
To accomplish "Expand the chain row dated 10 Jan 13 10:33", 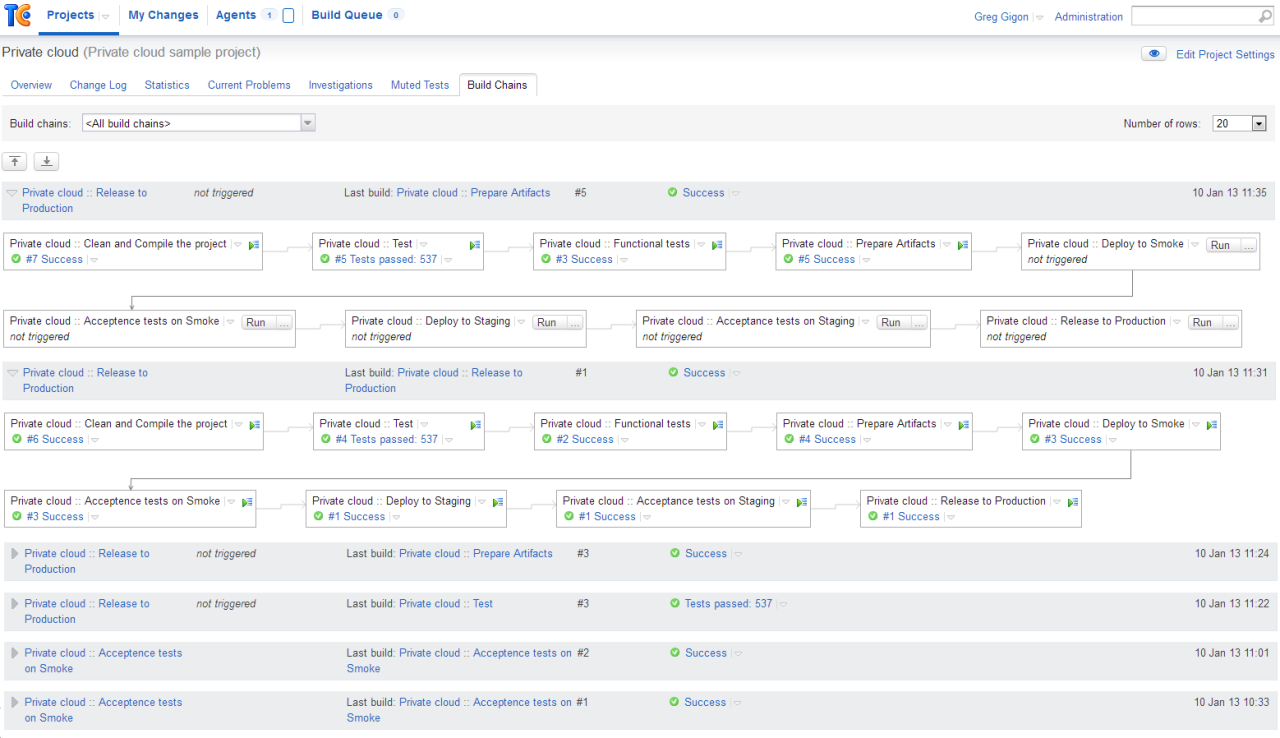I will [14, 702].
